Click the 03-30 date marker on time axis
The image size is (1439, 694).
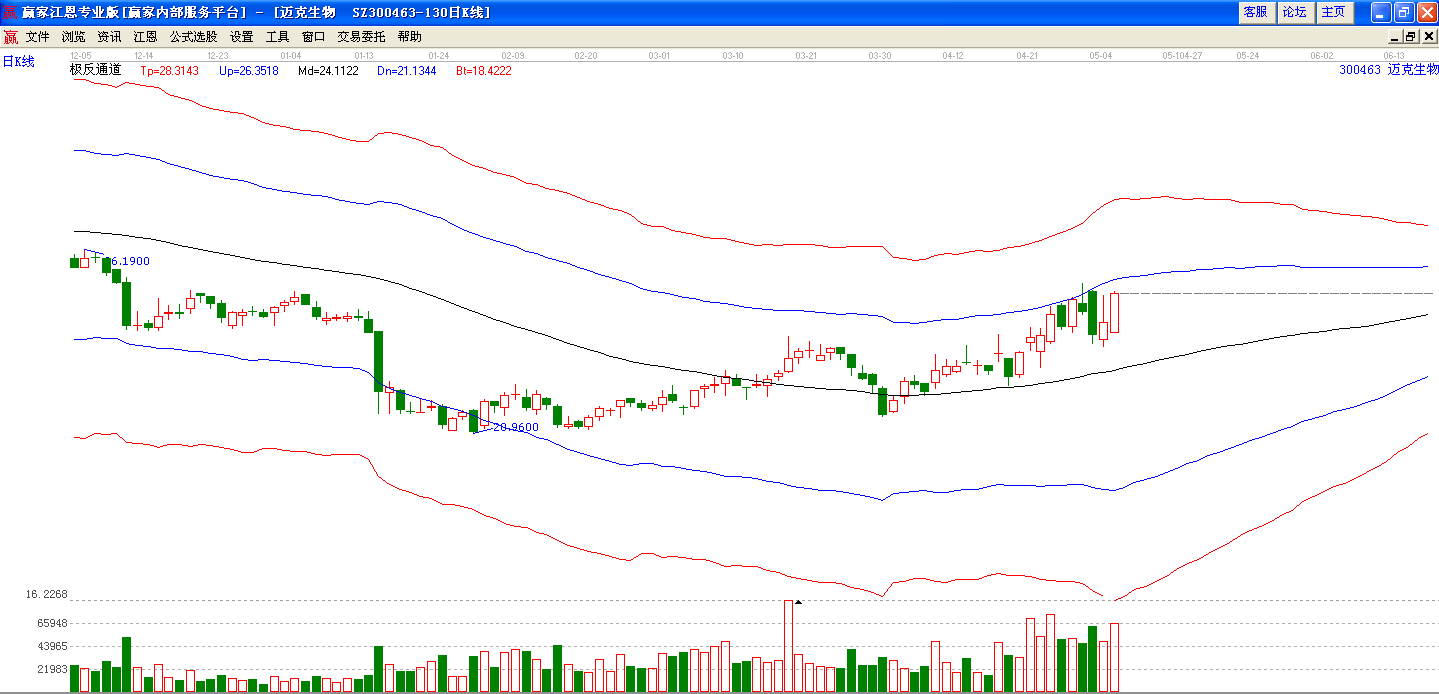point(880,56)
